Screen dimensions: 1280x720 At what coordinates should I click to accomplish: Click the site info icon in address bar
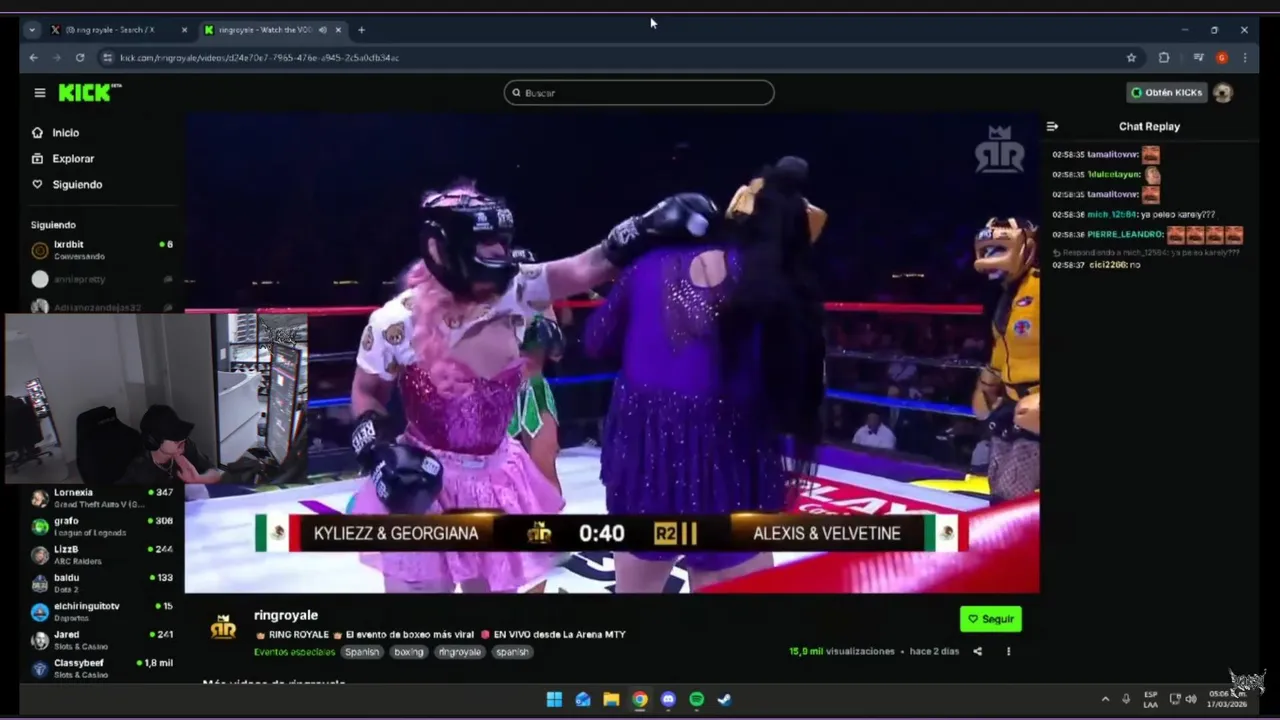point(105,58)
